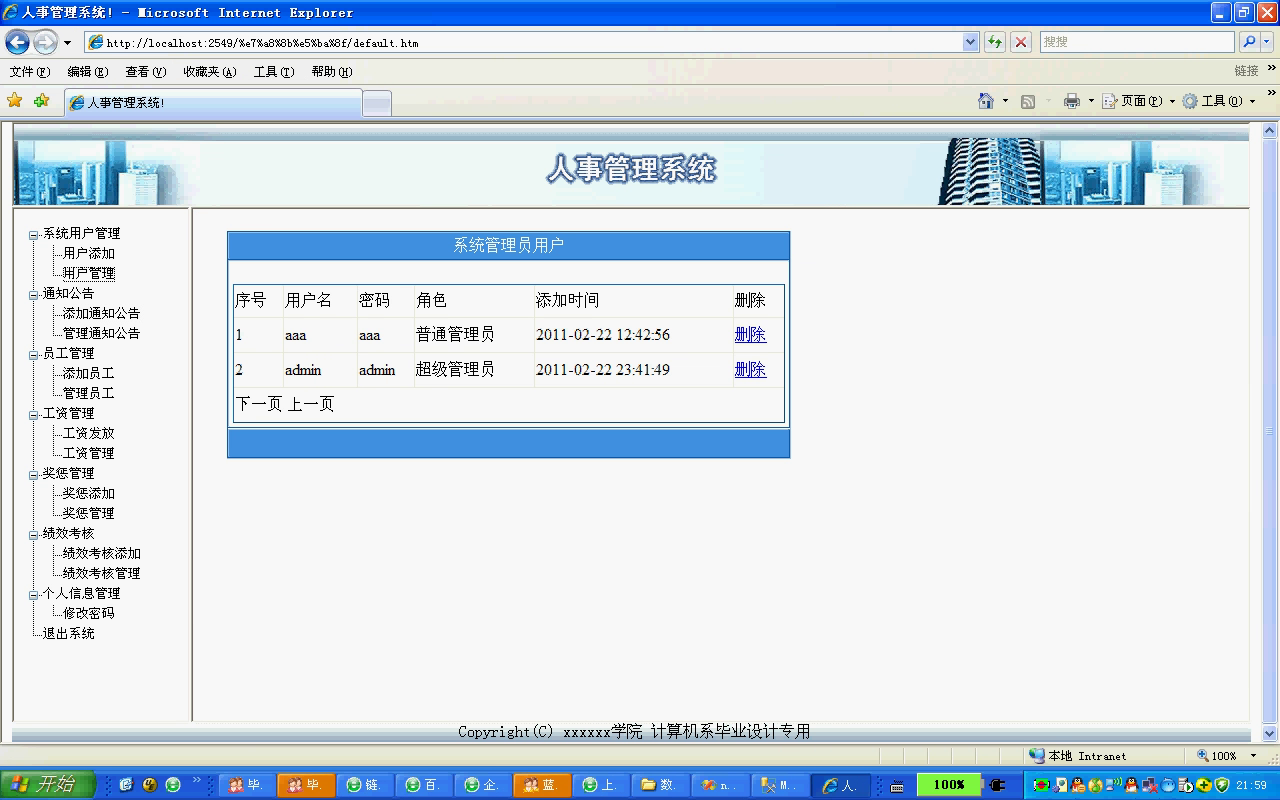Viewport: 1280px width, 800px height.
Task: Open the zoom level 100% dropdown
Action: [x=1254, y=756]
